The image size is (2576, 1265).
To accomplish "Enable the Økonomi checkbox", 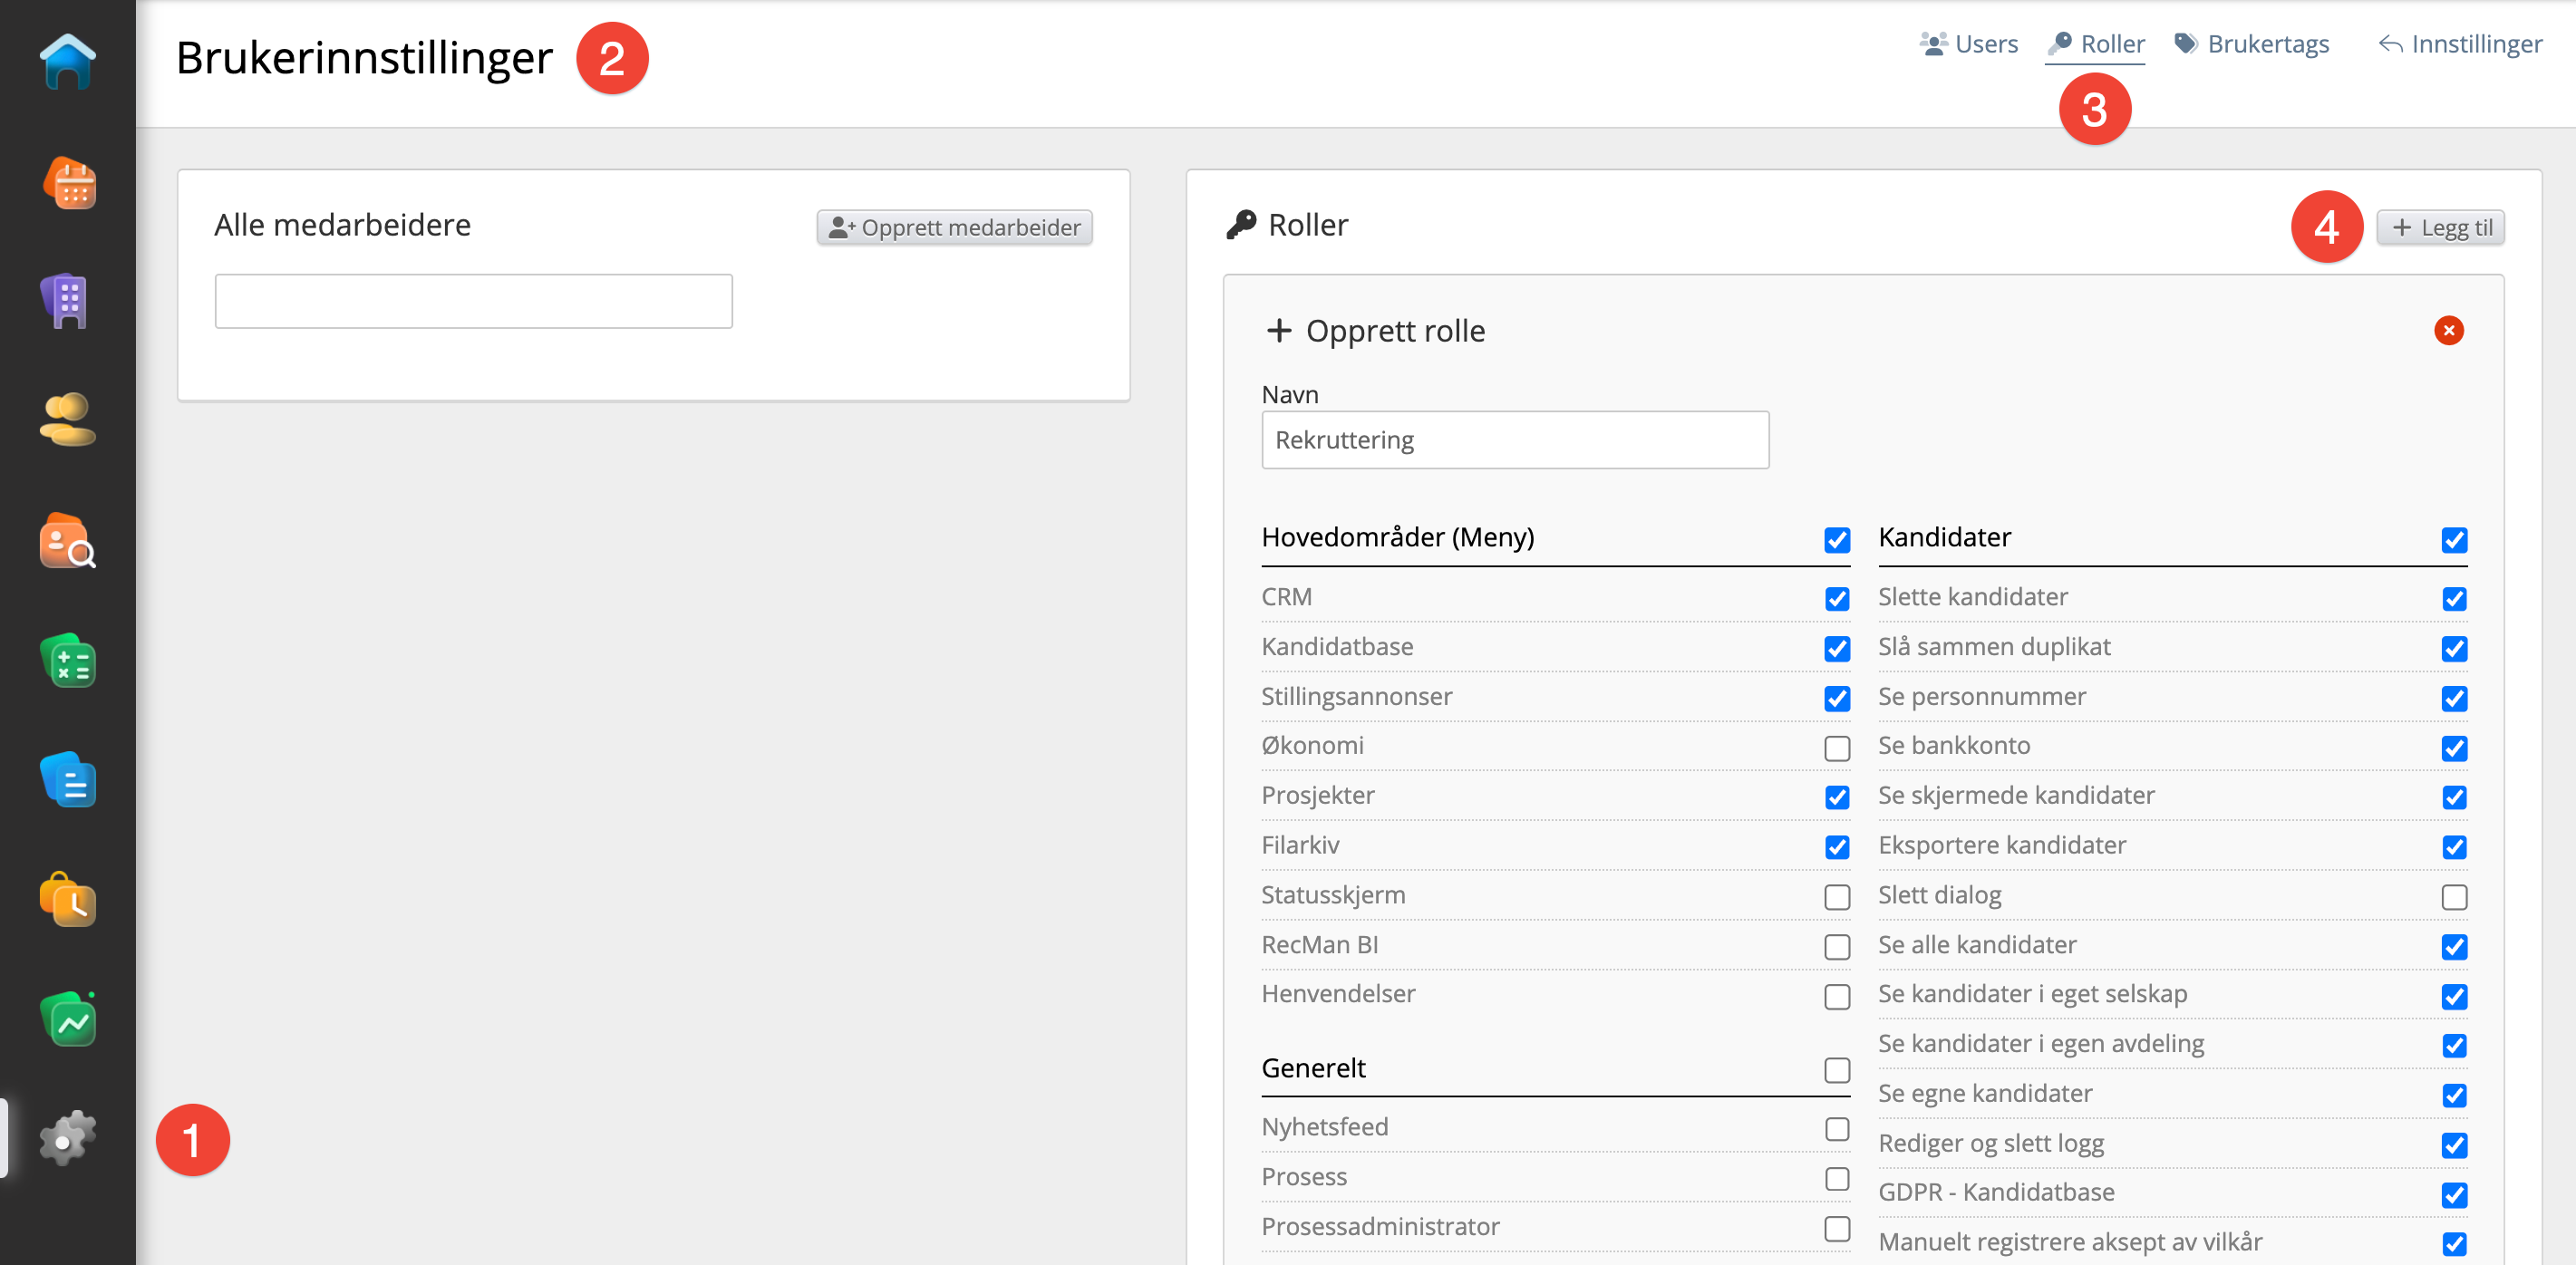I will click(x=1836, y=748).
